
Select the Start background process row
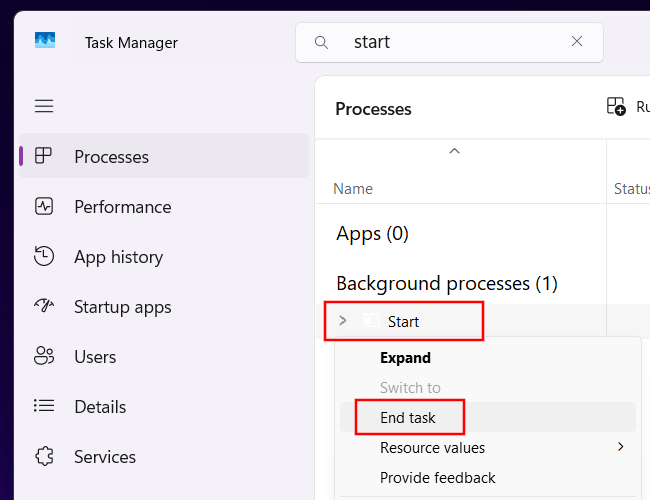click(483, 321)
